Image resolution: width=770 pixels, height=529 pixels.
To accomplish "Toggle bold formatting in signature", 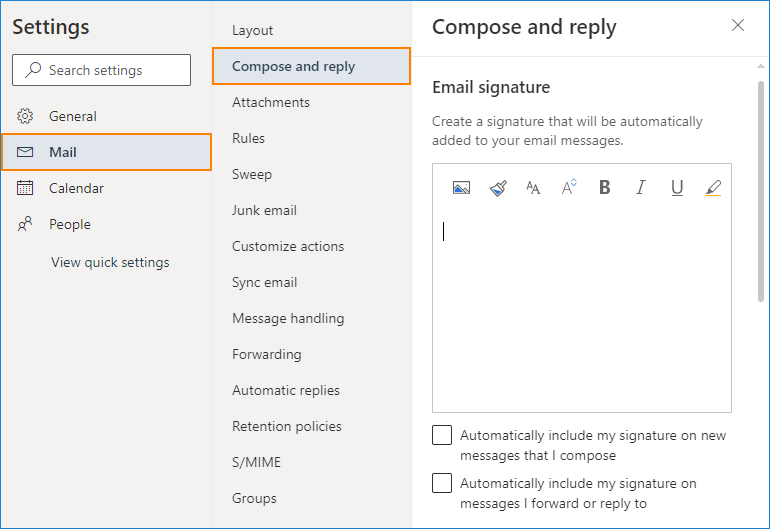I will click(605, 188).
